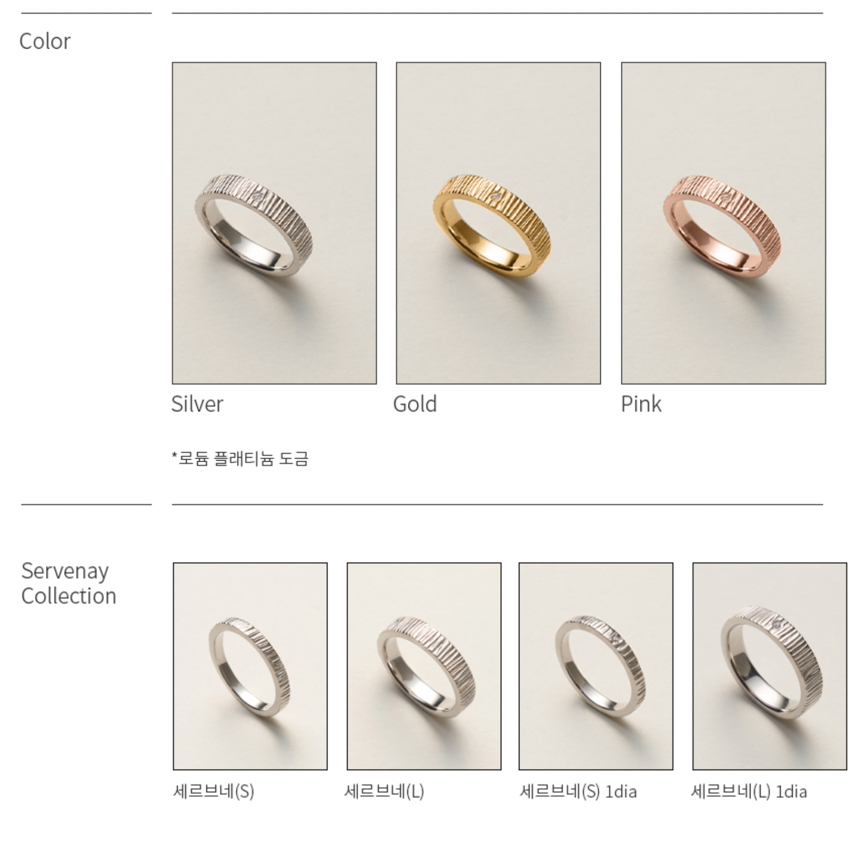The height and width of the screenshot is (860, 860).
Task: Click the Servenay Collection heading
Action: tap(69, 583)
